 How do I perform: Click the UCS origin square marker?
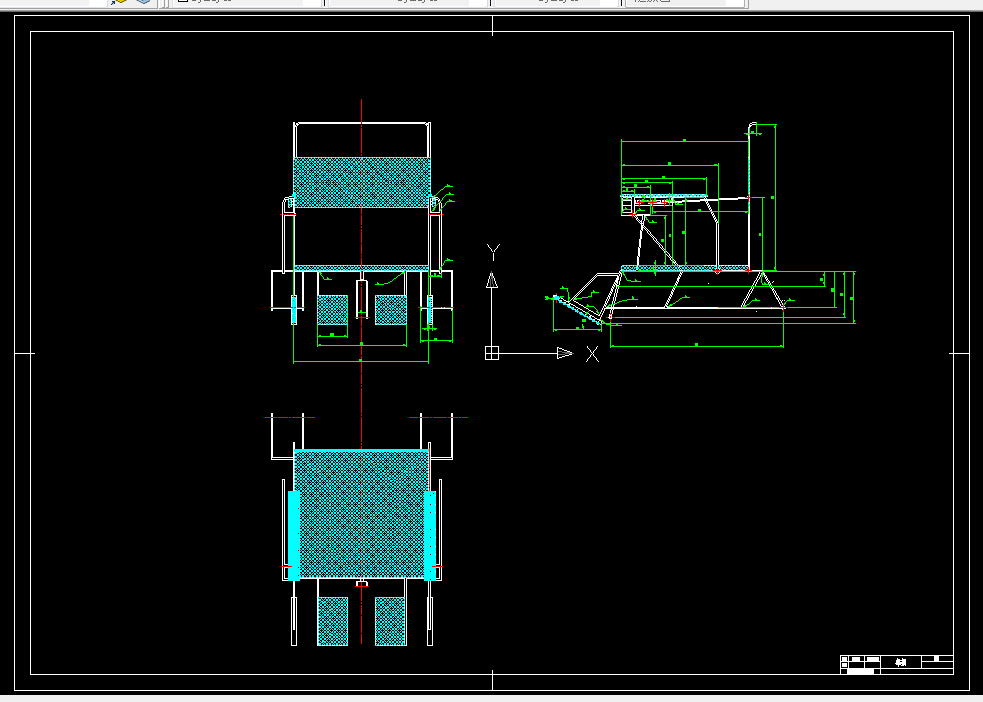pyautogui.click(x=492, y=354)
